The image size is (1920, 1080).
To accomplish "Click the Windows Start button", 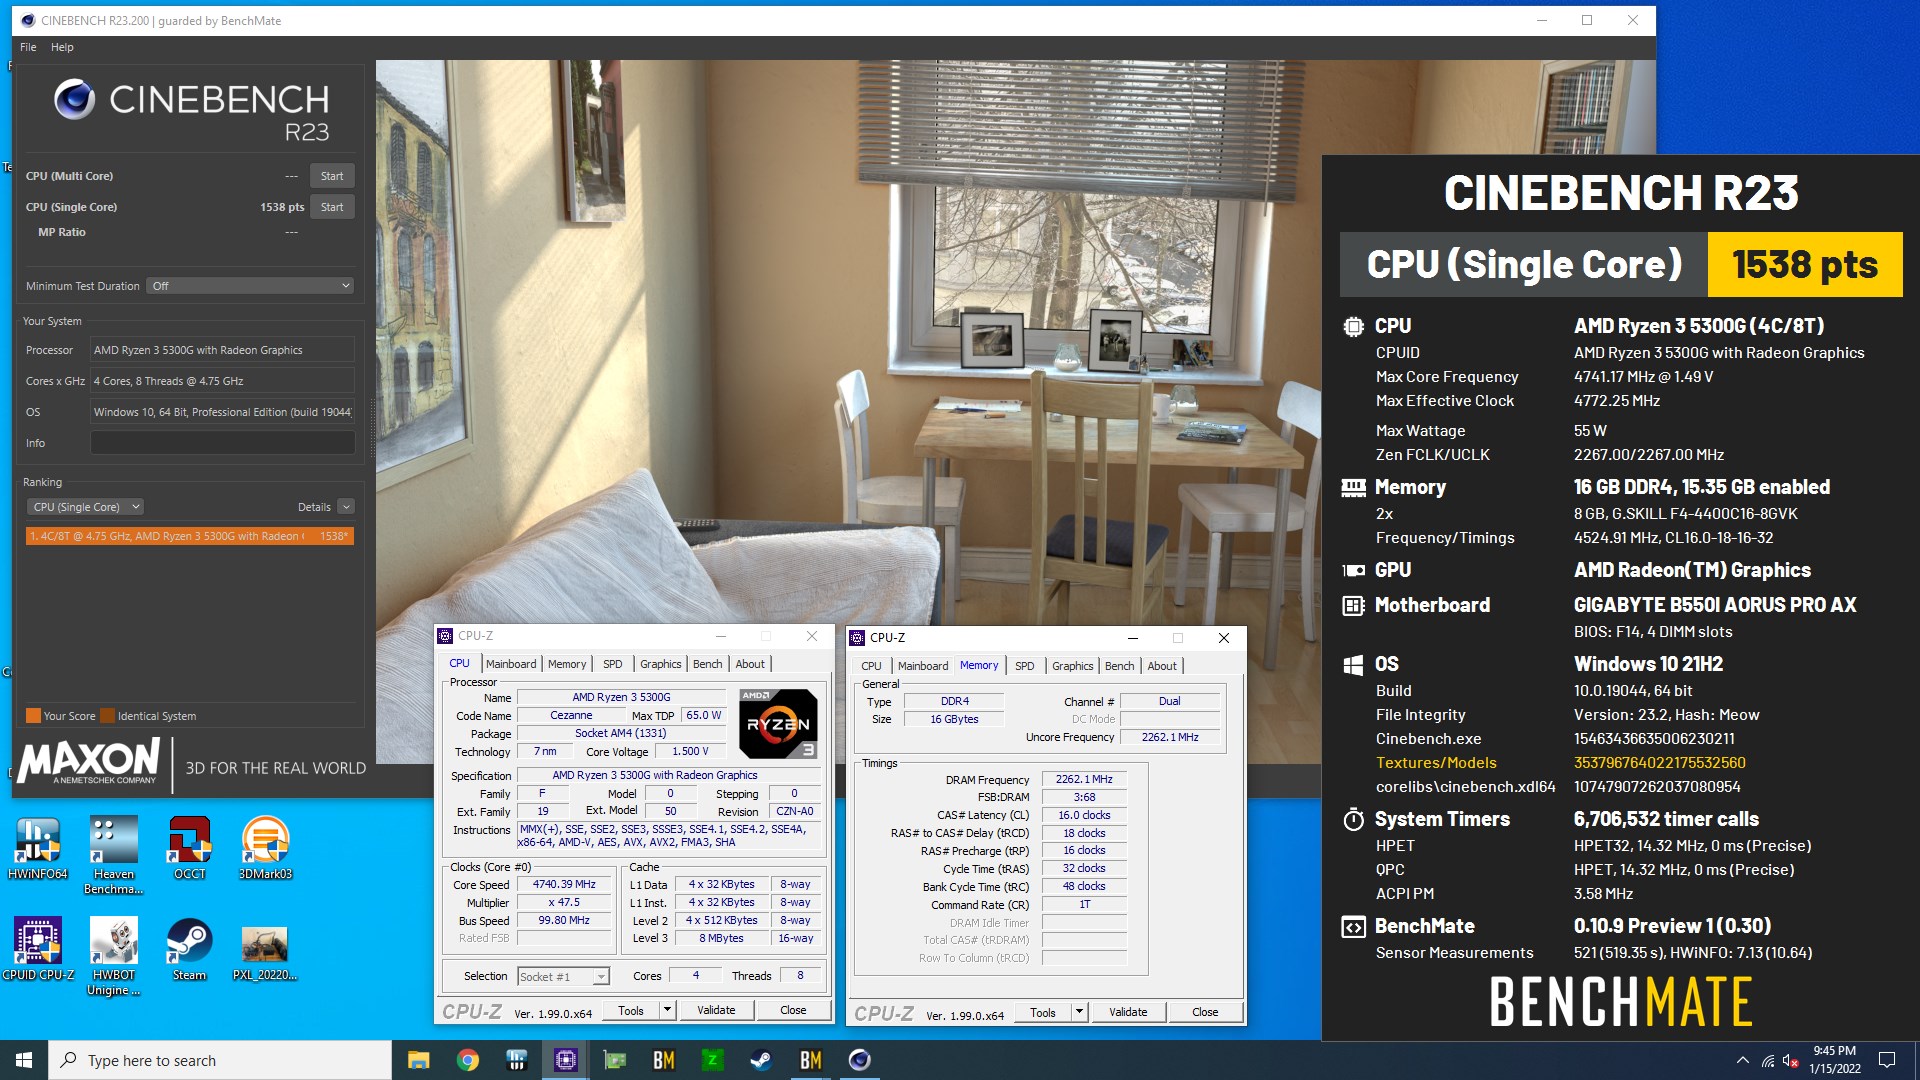I will (24, 1060).
